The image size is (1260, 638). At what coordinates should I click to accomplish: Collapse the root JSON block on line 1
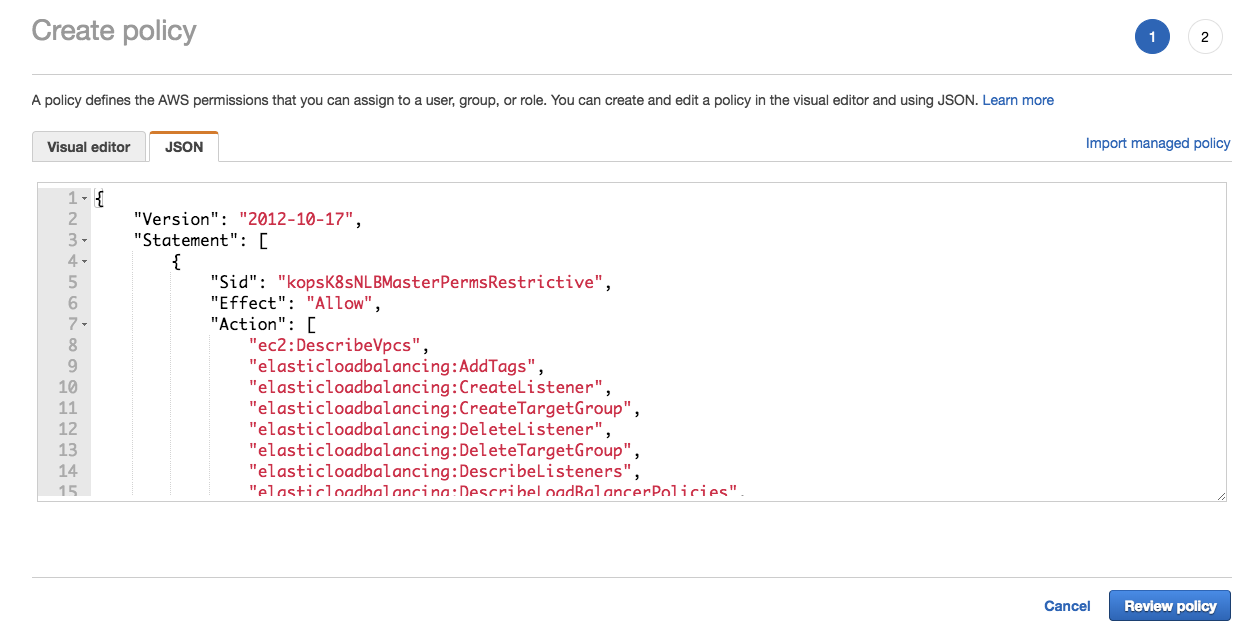point(85,197)
